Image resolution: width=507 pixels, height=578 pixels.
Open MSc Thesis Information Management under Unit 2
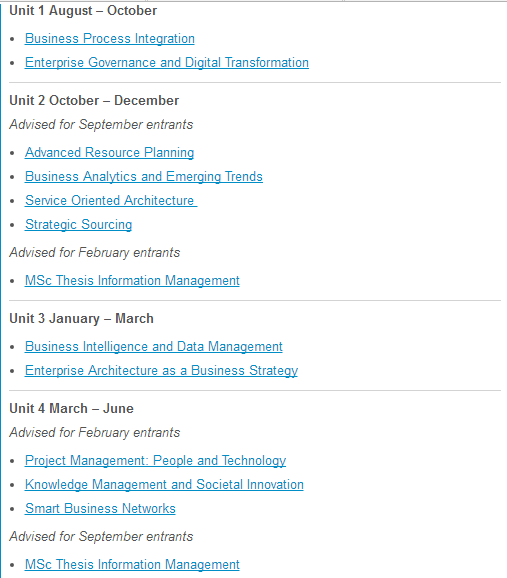pyautogui.click(x=132, y=280)
